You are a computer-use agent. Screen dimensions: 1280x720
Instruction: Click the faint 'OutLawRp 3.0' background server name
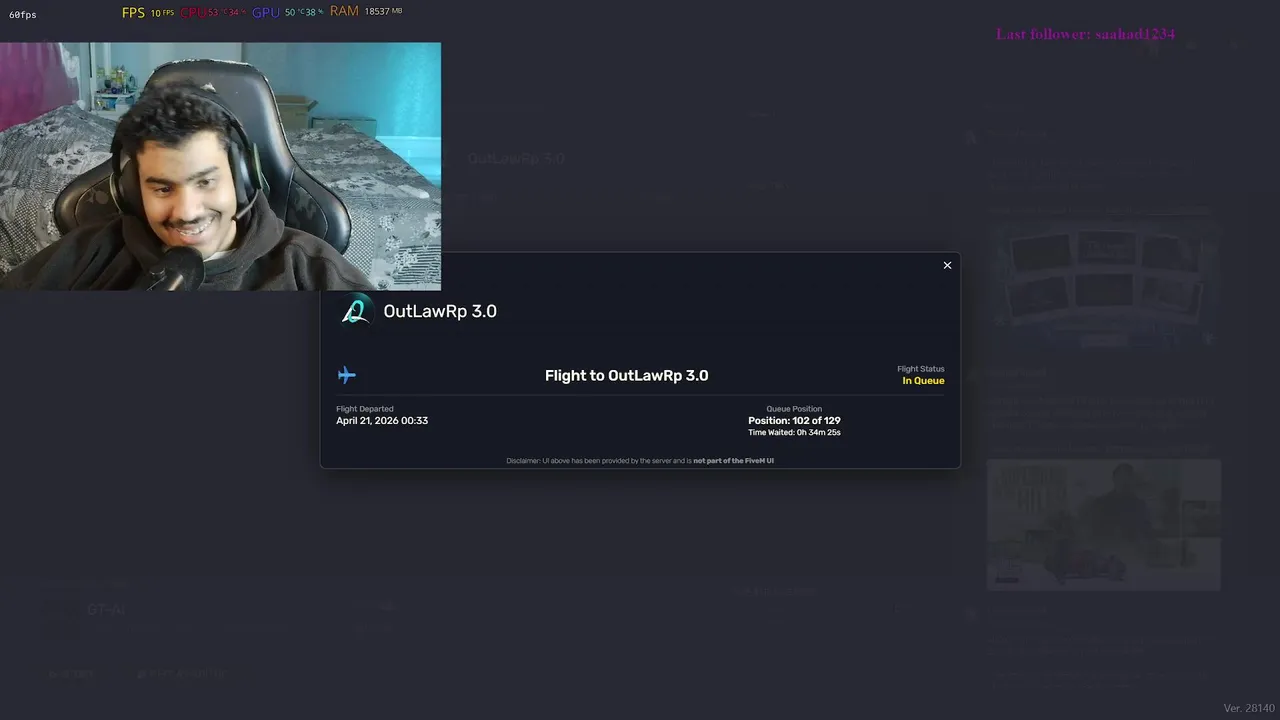pos(516,158)
